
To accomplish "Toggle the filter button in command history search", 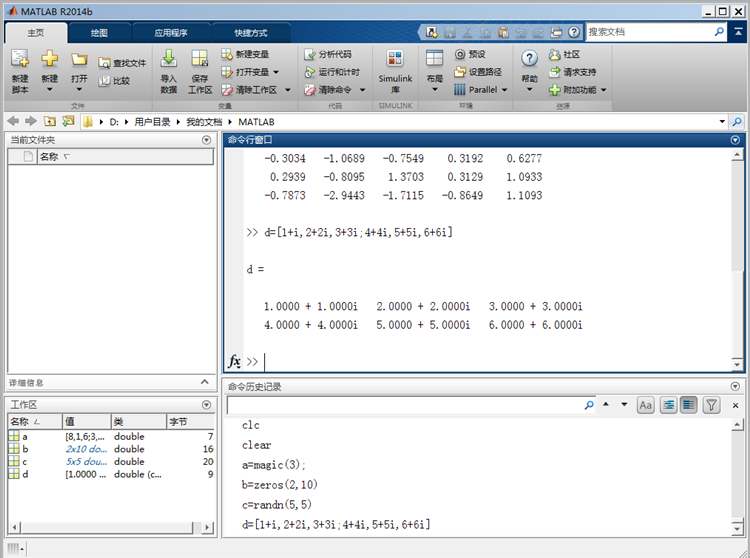I will (711, 405).
